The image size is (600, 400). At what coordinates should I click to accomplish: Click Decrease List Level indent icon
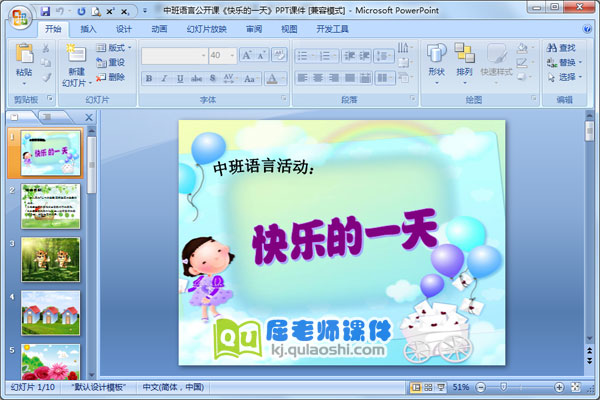point(349,56)
